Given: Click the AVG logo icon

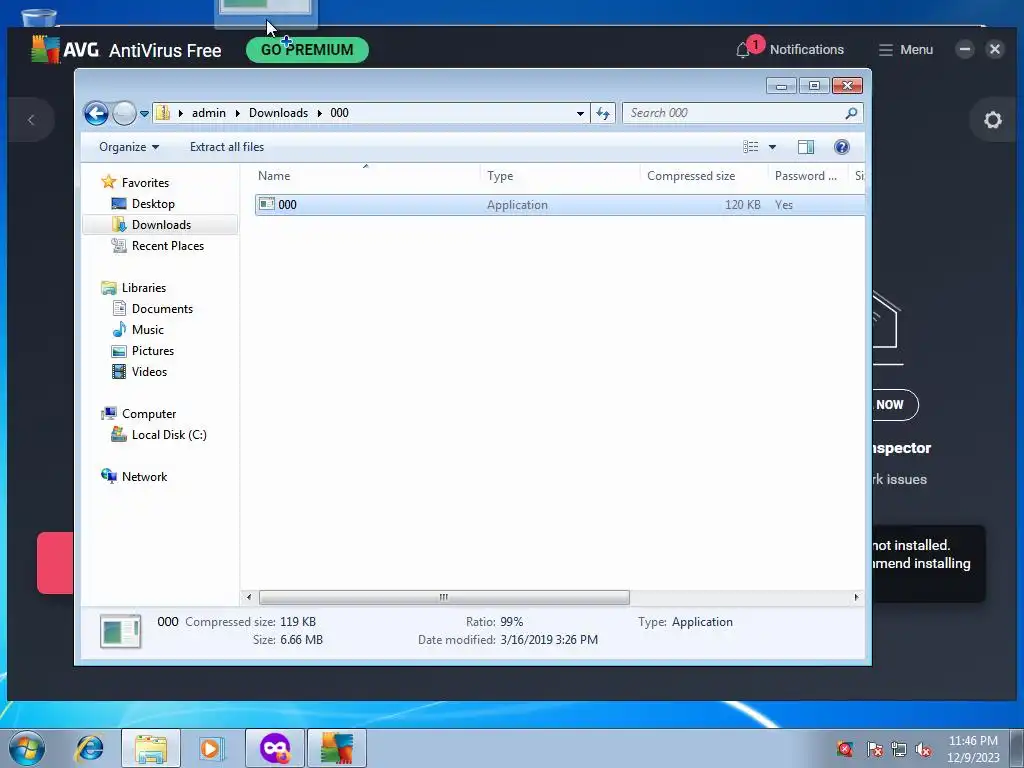Looking at the screenshot, I should pos(45,50).
